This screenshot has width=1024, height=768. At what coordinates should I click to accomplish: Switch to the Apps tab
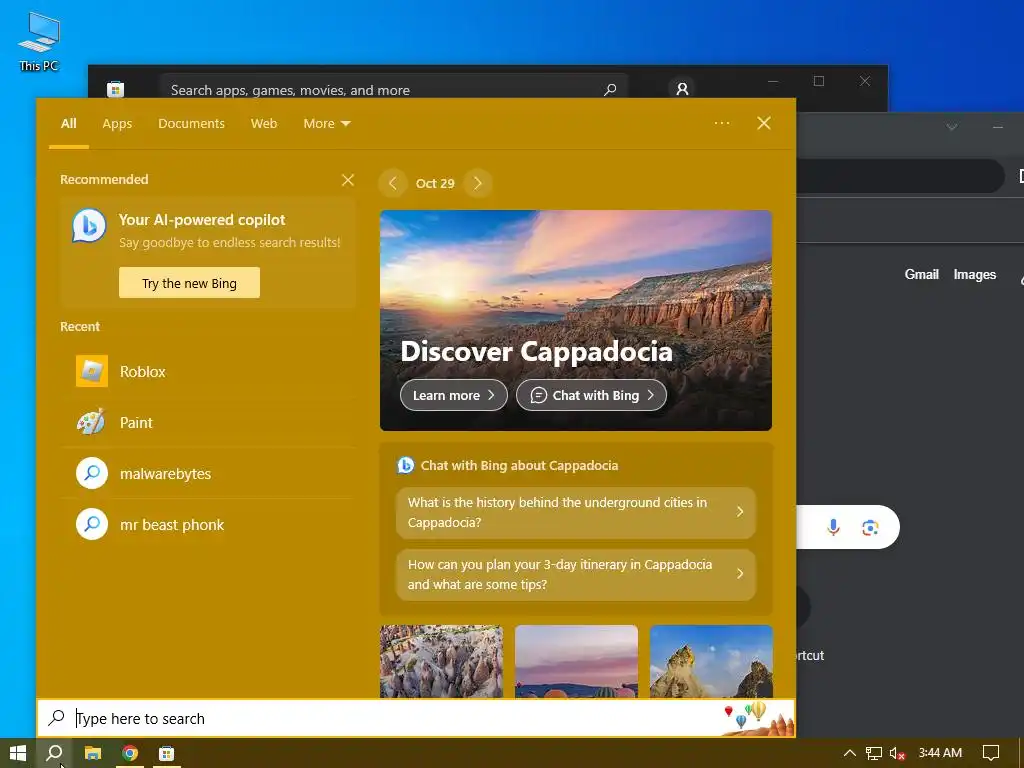click(117, 123)
